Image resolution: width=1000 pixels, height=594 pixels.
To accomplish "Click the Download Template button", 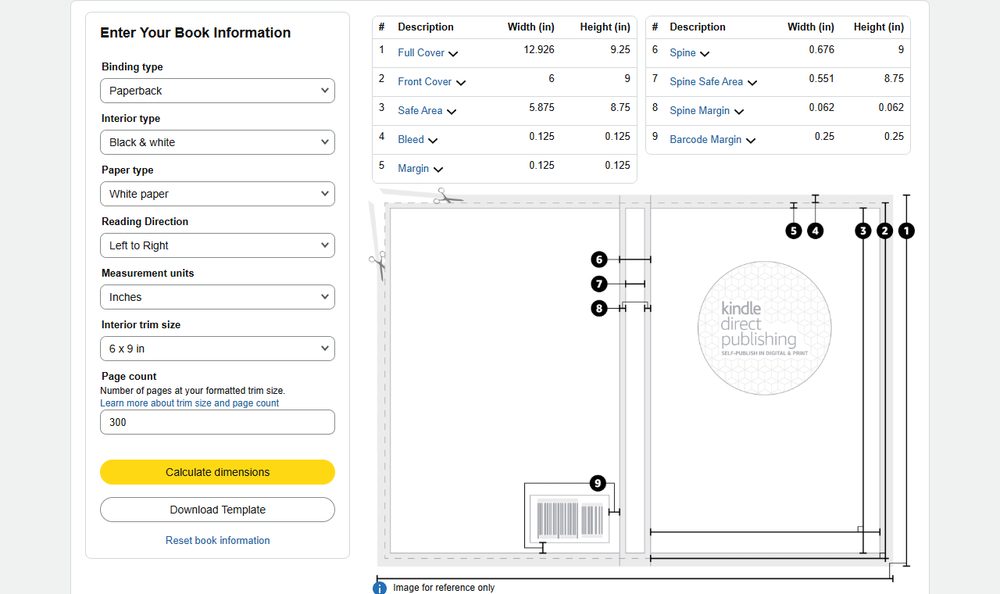I will click(217, 510).
